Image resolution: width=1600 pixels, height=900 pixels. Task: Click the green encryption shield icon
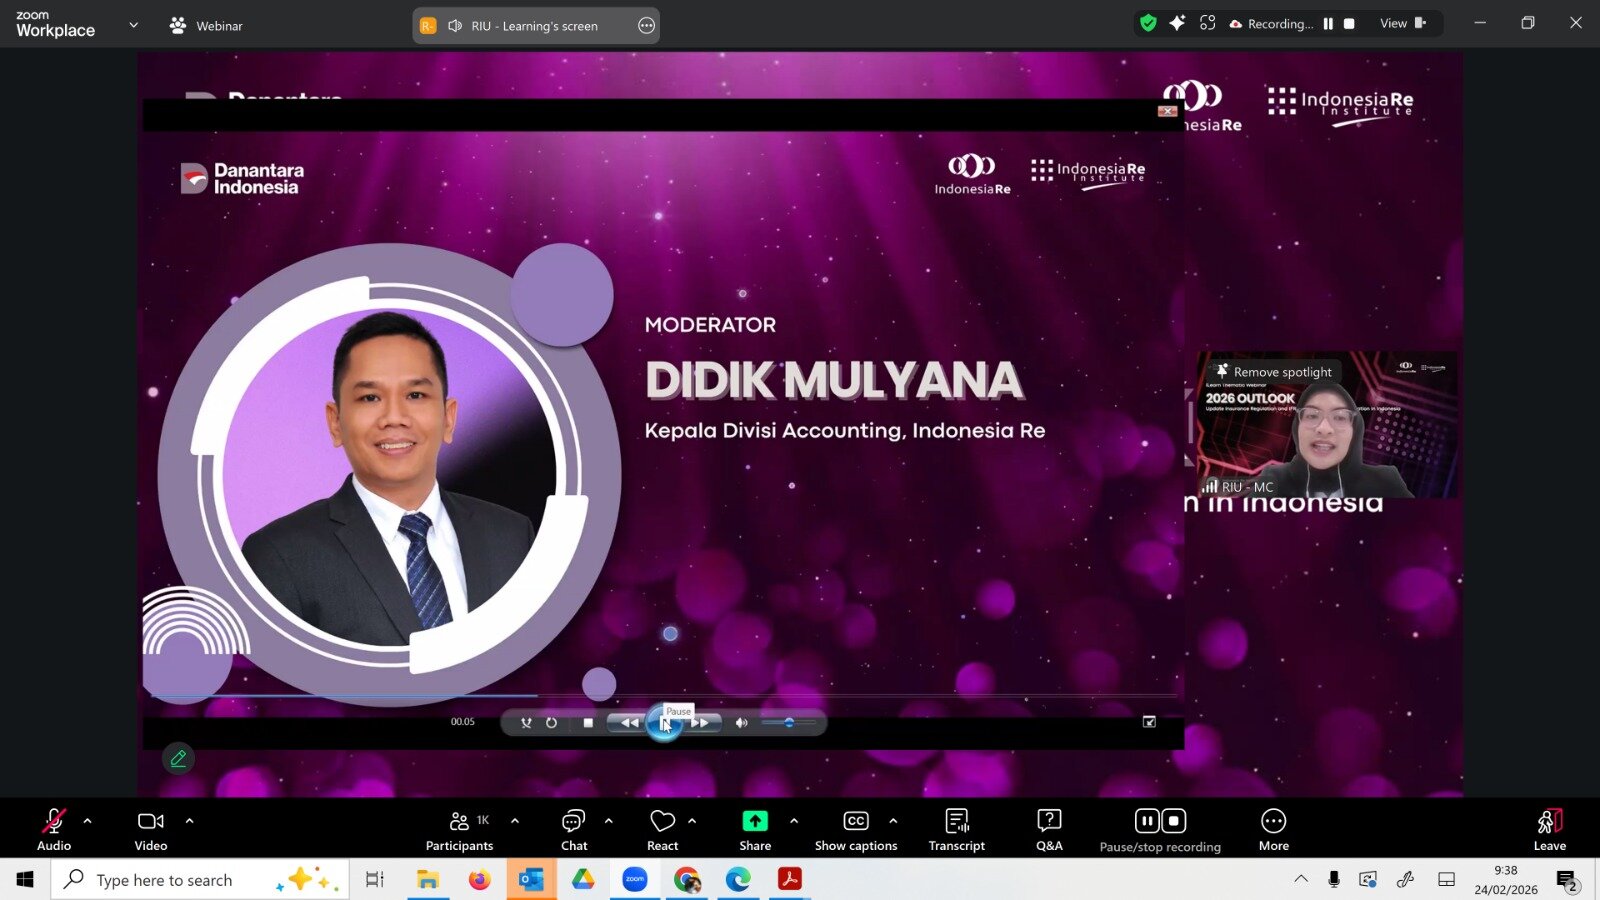[1148, 23]
